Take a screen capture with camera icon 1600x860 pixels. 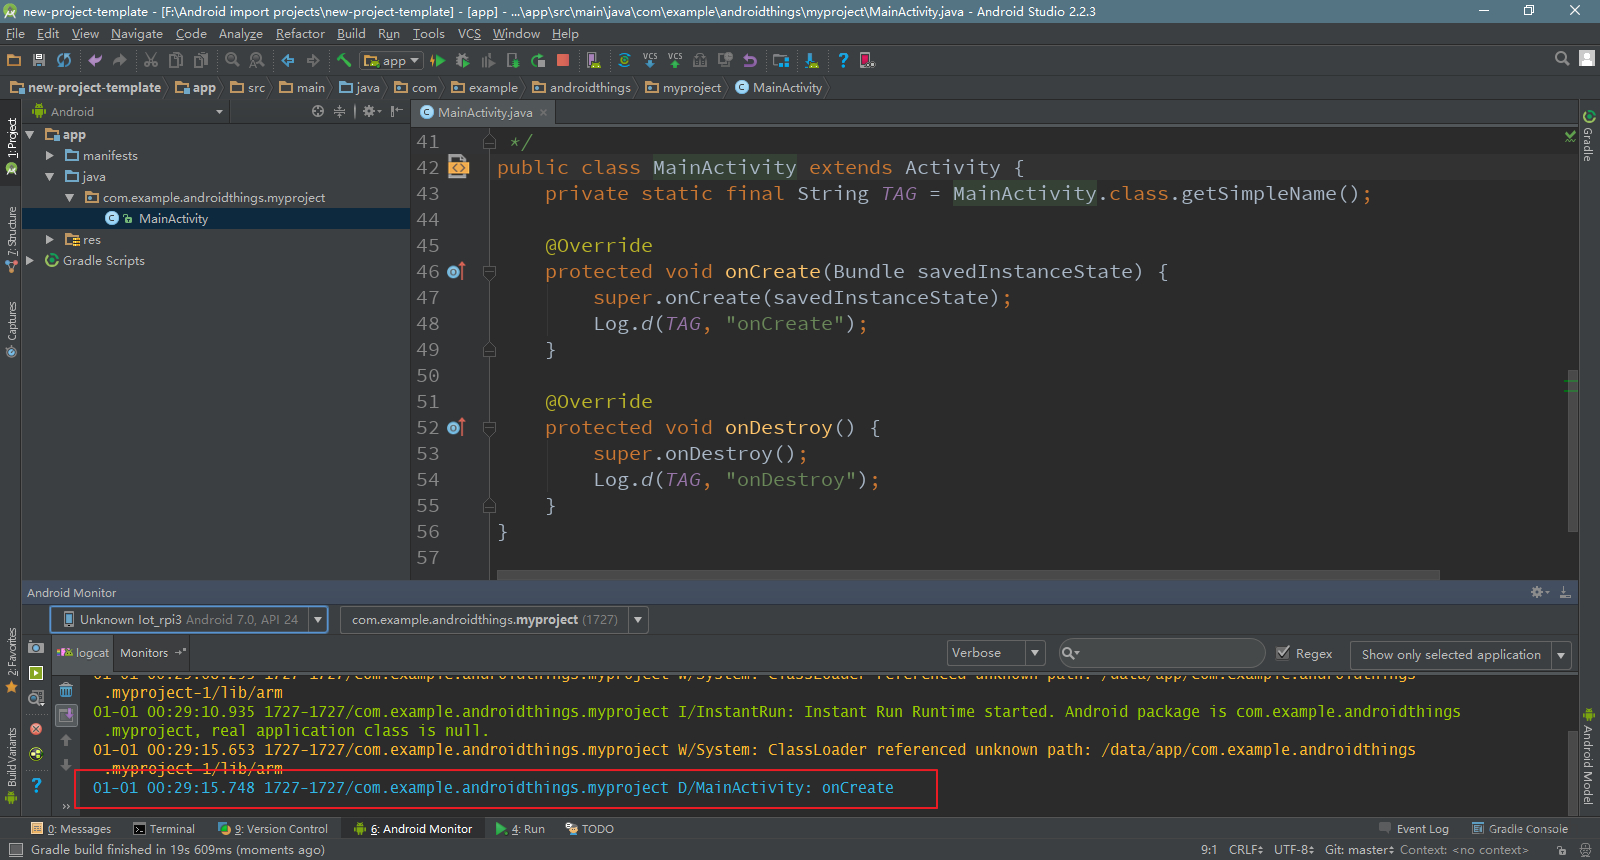coord(36,648)
